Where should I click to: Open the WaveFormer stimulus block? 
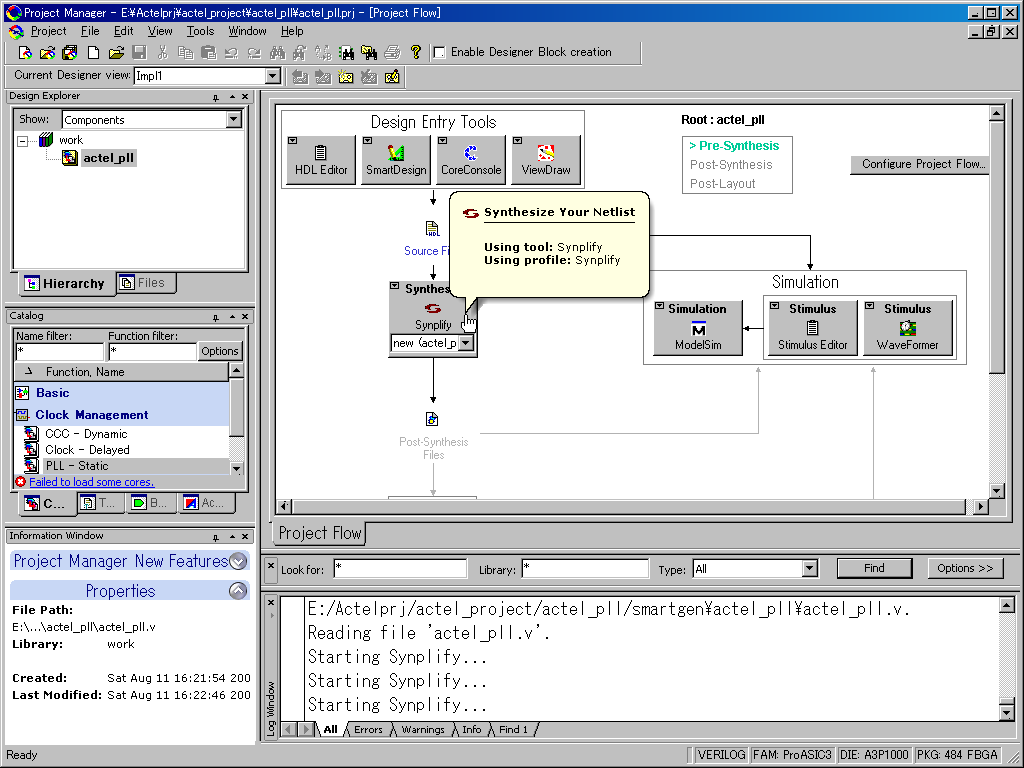click(907, 328)
